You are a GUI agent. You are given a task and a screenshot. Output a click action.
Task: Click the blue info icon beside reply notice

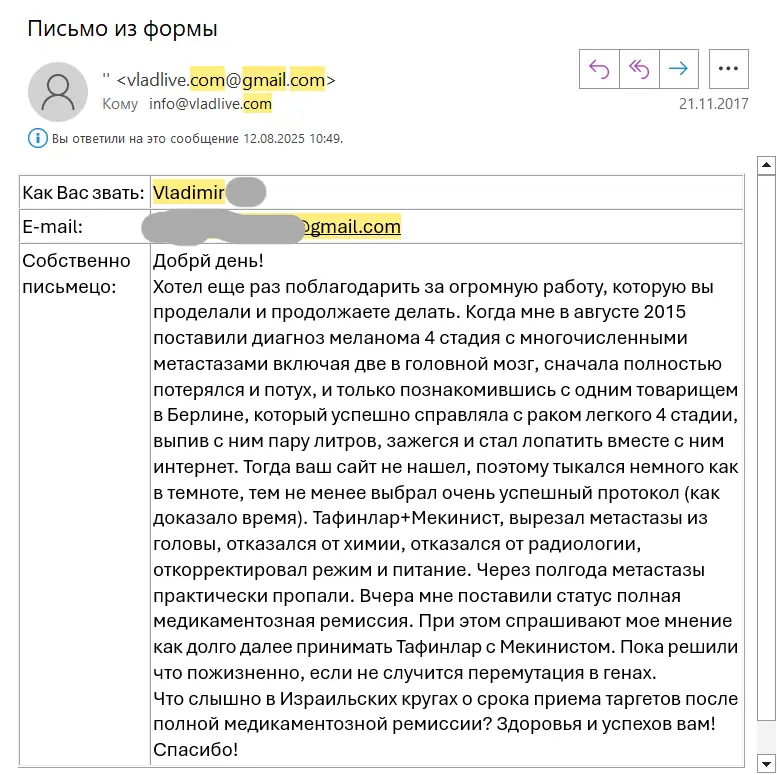(38, 138)
